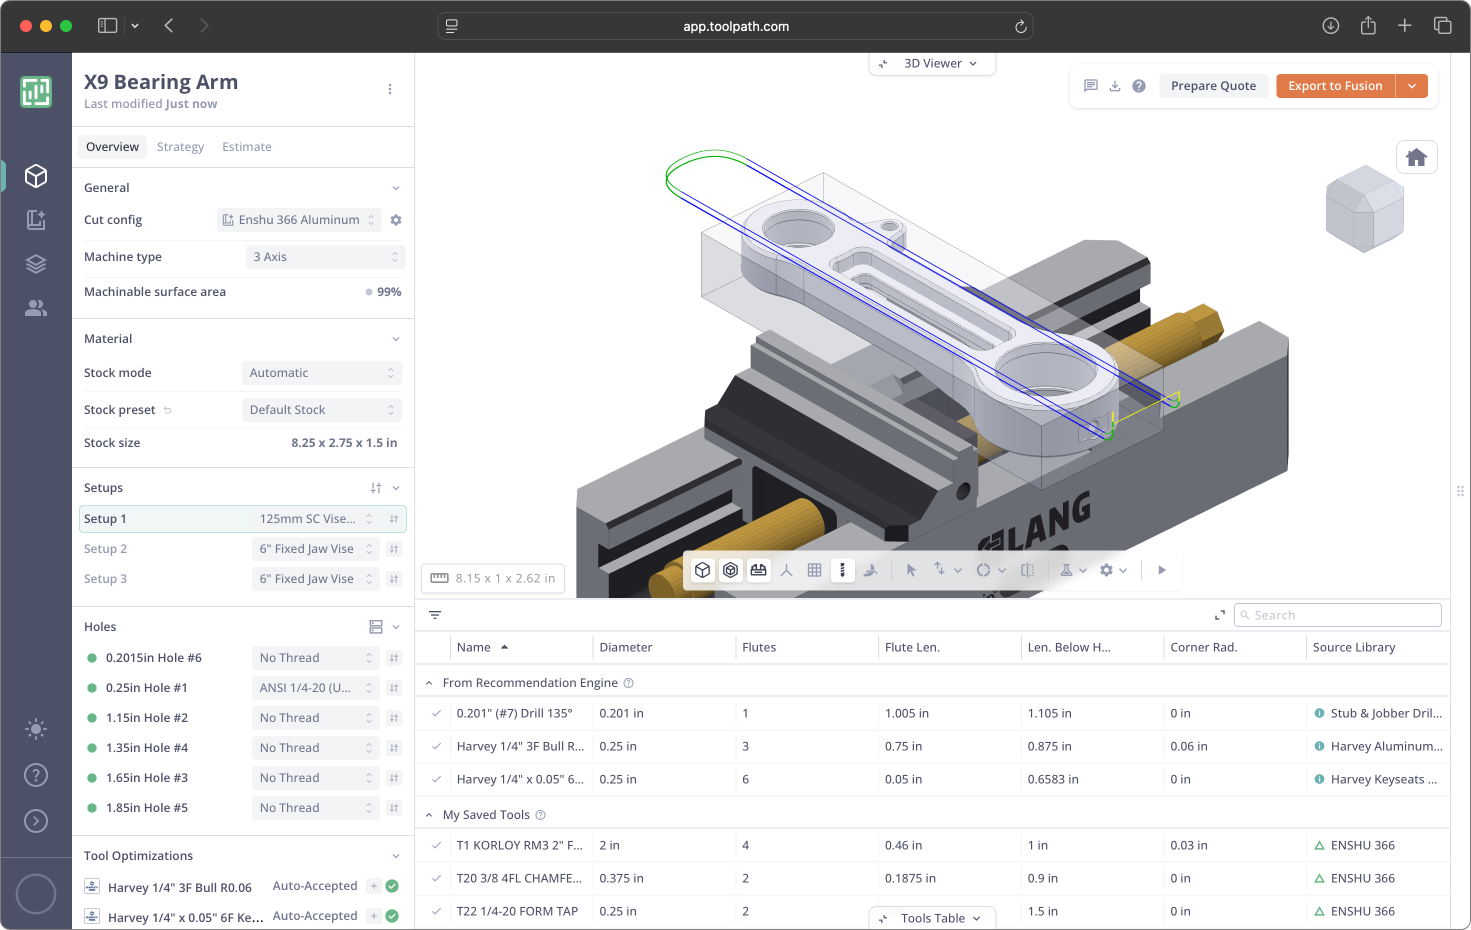
Task: Play the toolpath simulation
Action: pyautogui.click(x=1162, y=570)
